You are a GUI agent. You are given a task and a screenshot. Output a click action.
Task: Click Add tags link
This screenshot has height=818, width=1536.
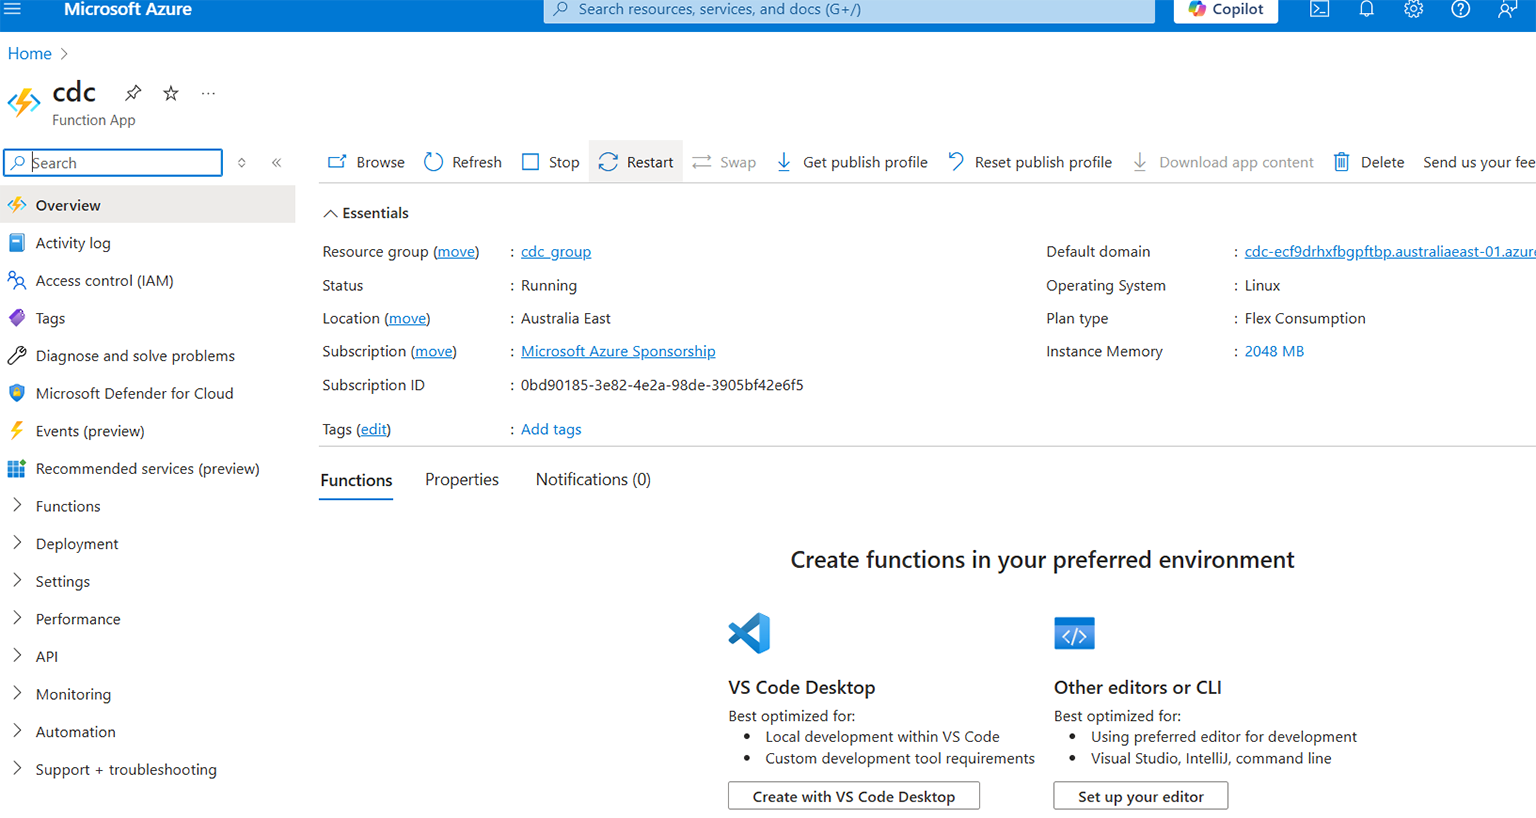click(x=551, y=429)
